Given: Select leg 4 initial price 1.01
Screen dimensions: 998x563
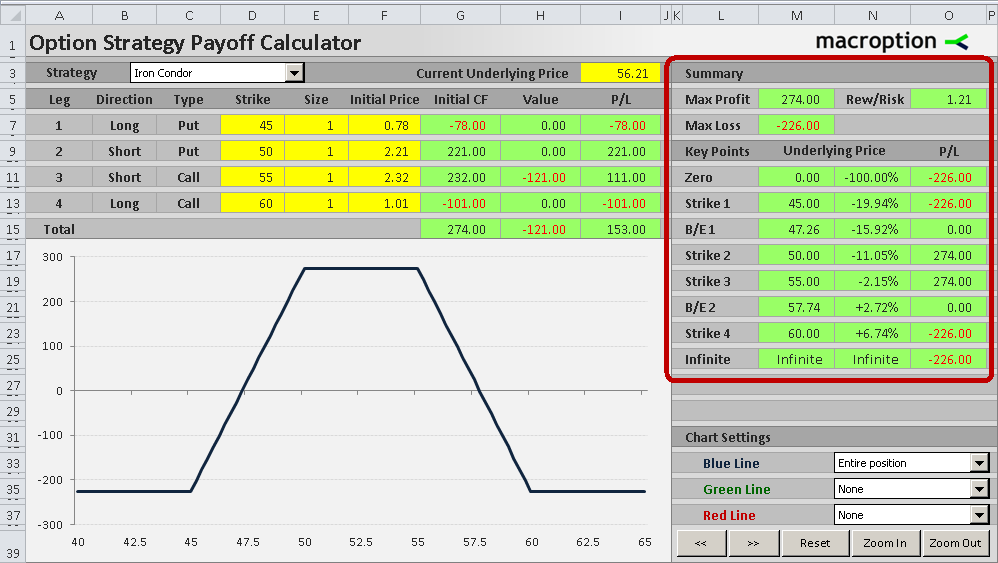Looking at the screenshot, I should [384, 204].
